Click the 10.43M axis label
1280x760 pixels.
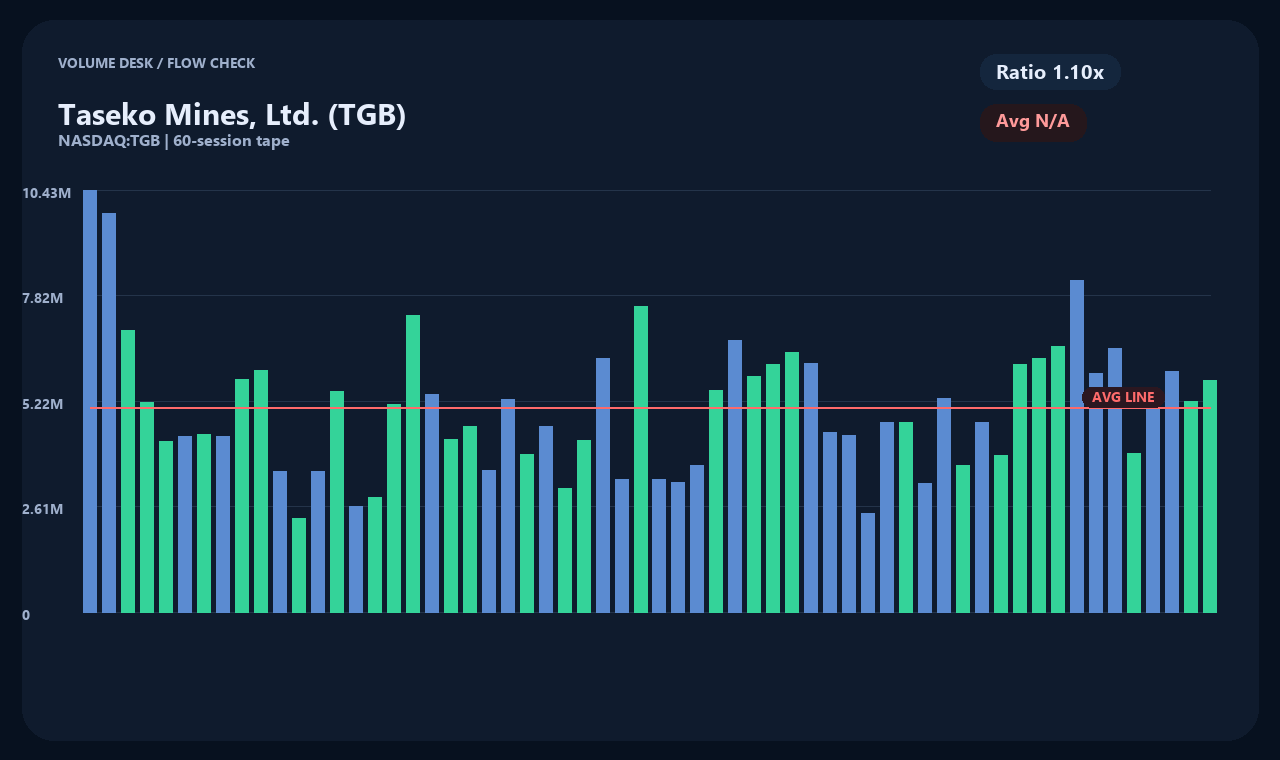(47, 192)
